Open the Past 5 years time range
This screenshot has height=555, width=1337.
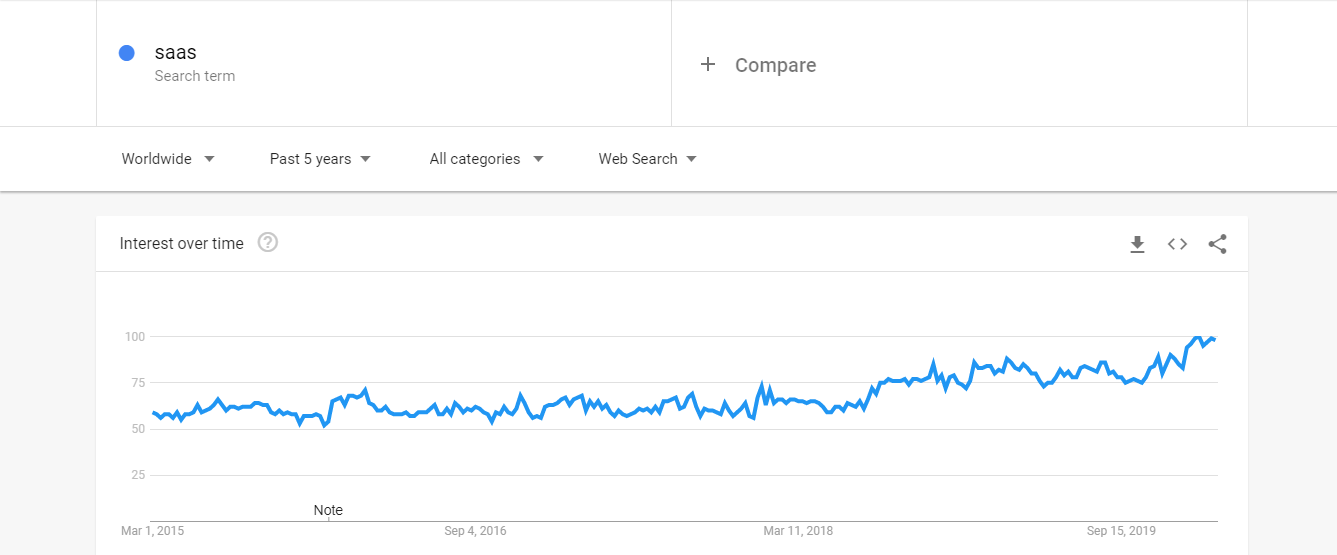pyautogui.click(x=320, y=159)
